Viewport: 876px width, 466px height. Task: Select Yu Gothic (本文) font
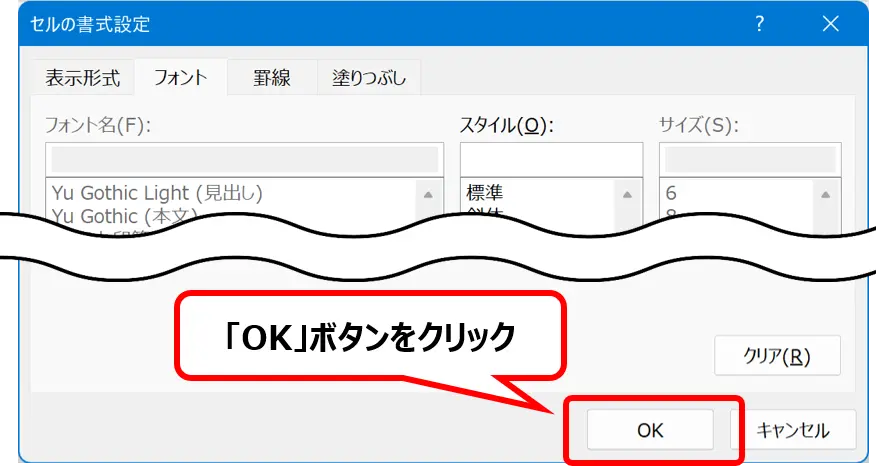(125, 215)
